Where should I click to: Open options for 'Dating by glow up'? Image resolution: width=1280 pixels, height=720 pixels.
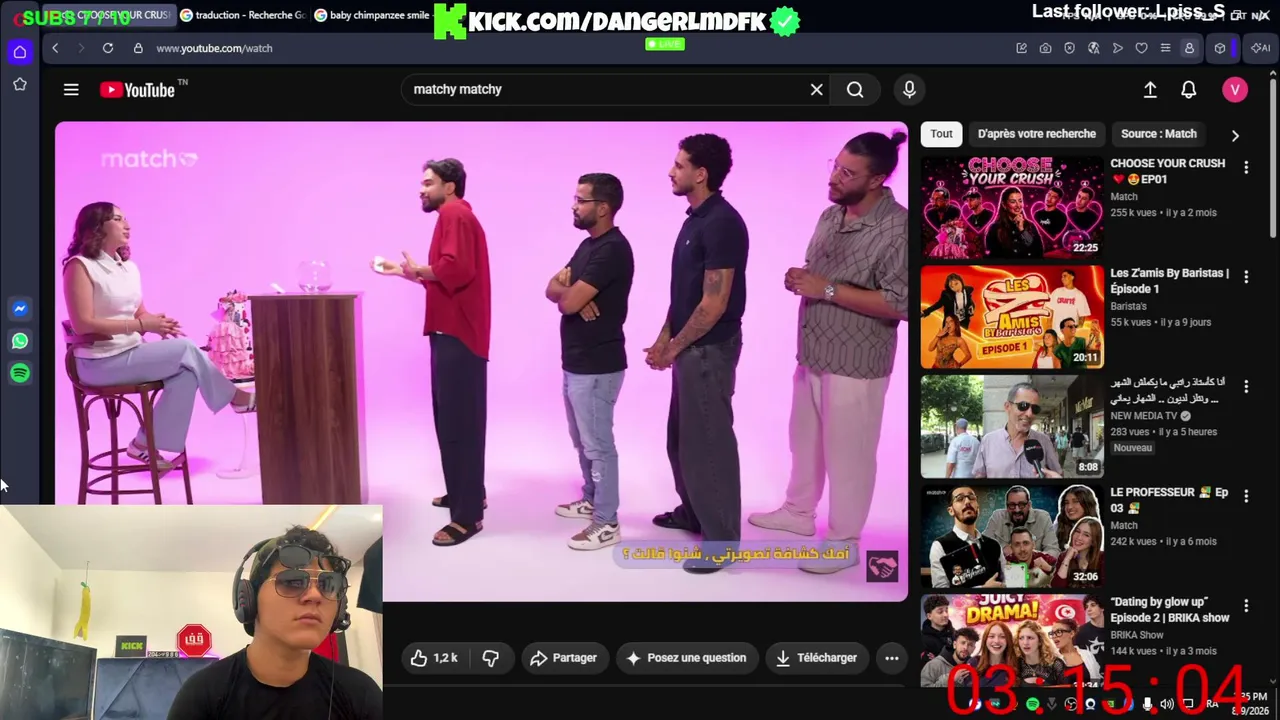click(x=1246, y=606)
